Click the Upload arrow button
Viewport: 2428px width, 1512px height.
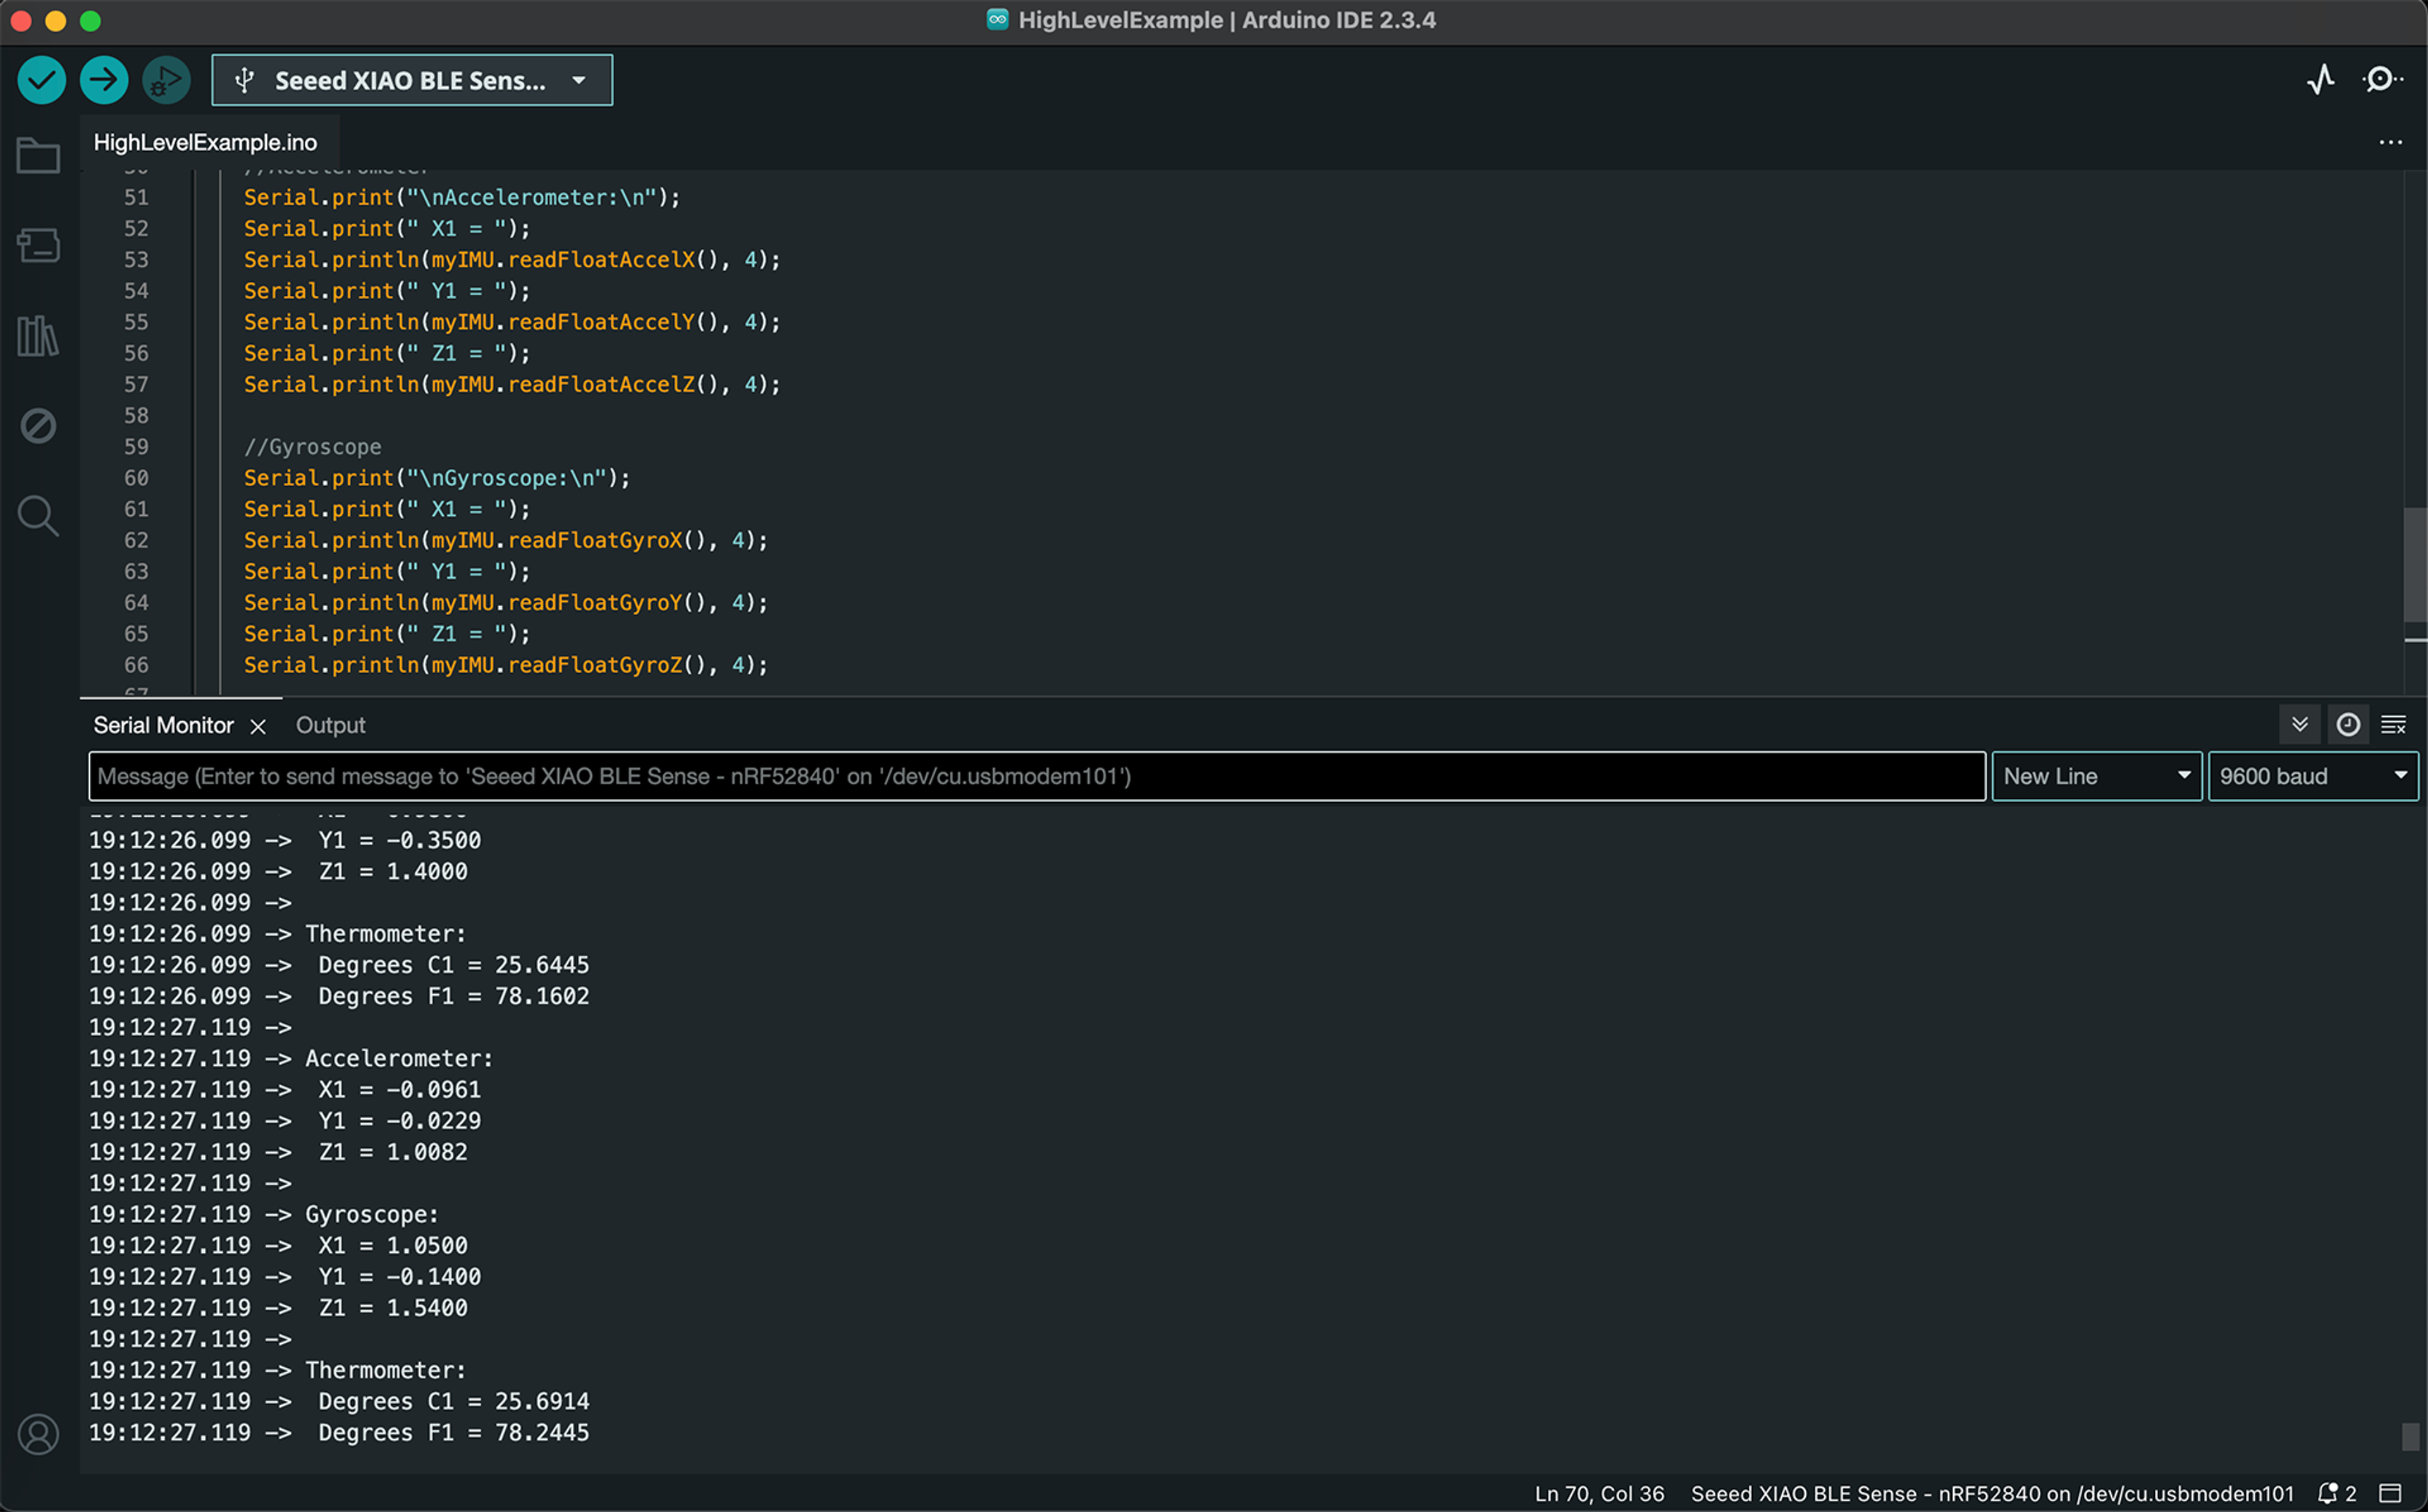pyautogui.click(x=104, y=80)
